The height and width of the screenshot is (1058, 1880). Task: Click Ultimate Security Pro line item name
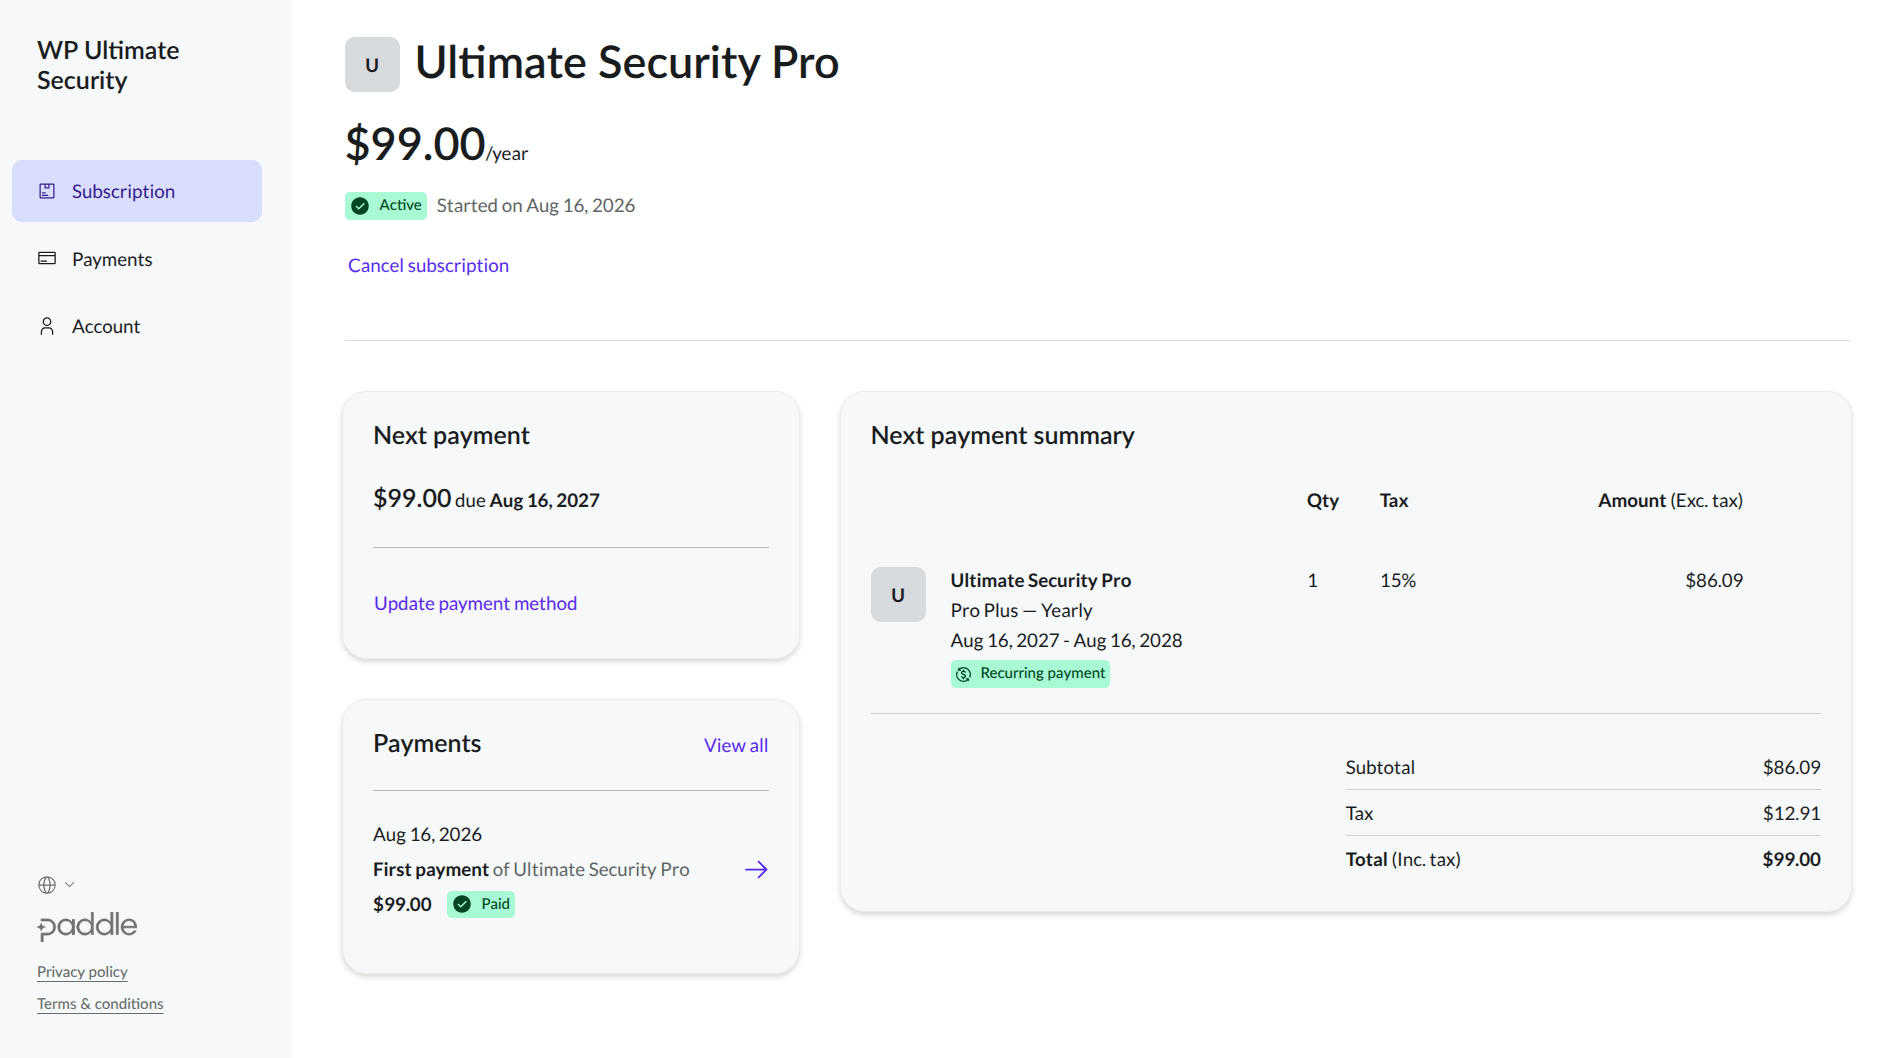tap(1040, 580)
